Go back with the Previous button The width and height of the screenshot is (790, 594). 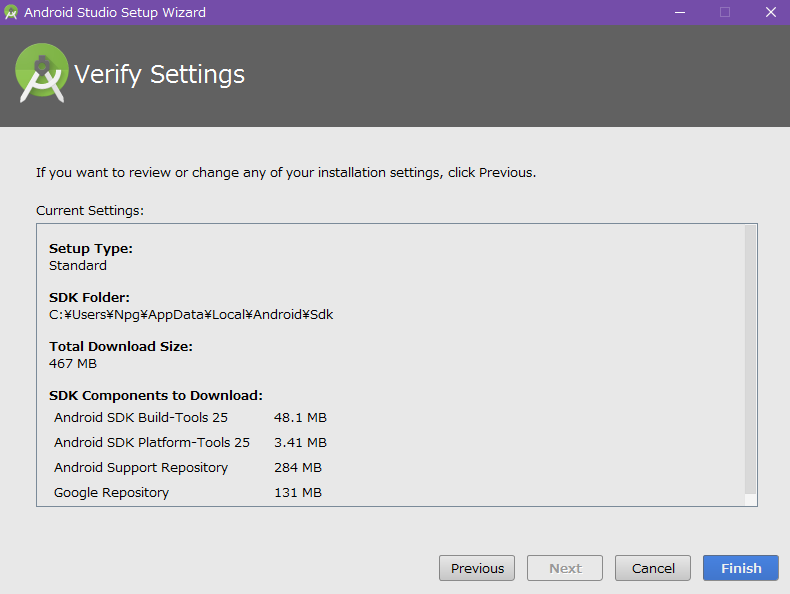point(477,568)
